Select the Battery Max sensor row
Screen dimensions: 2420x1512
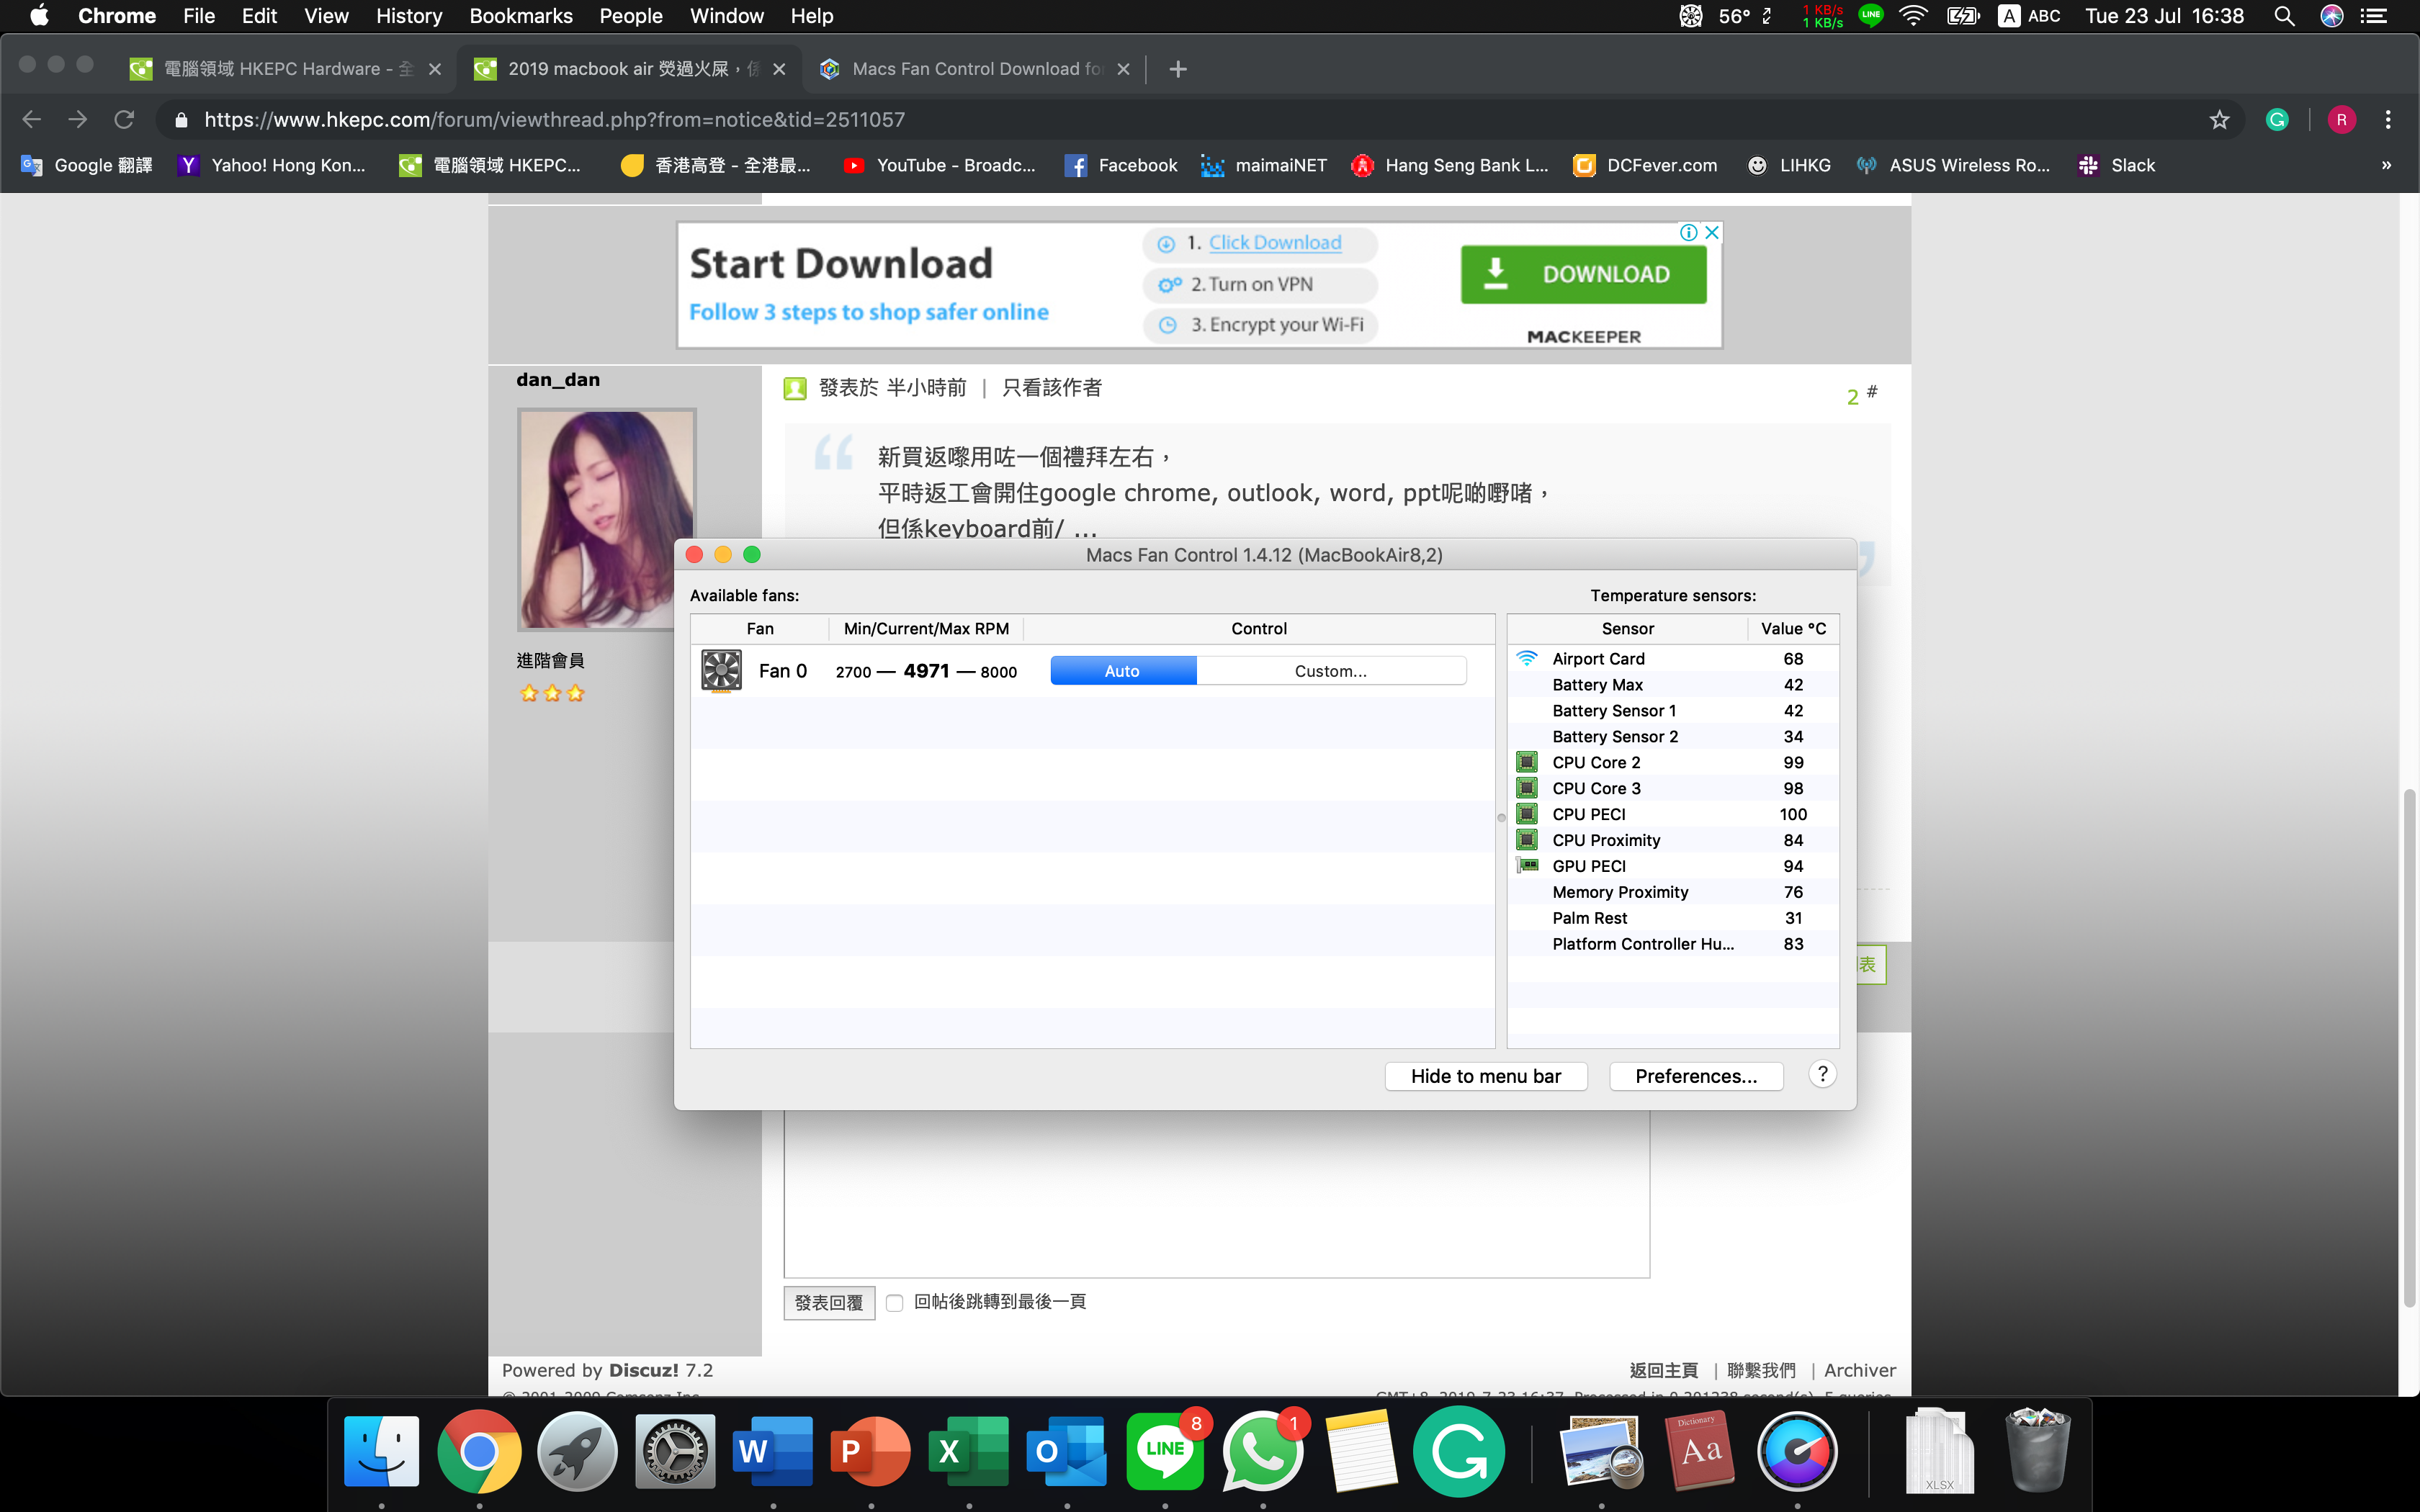(1672, 685)
